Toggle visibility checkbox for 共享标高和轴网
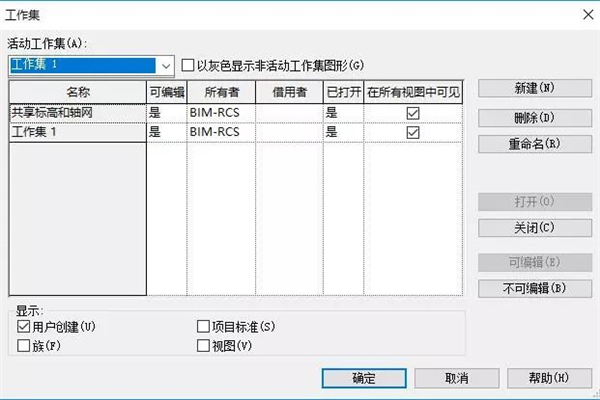The height and width of the screenshot is (400, 600). 412,114
